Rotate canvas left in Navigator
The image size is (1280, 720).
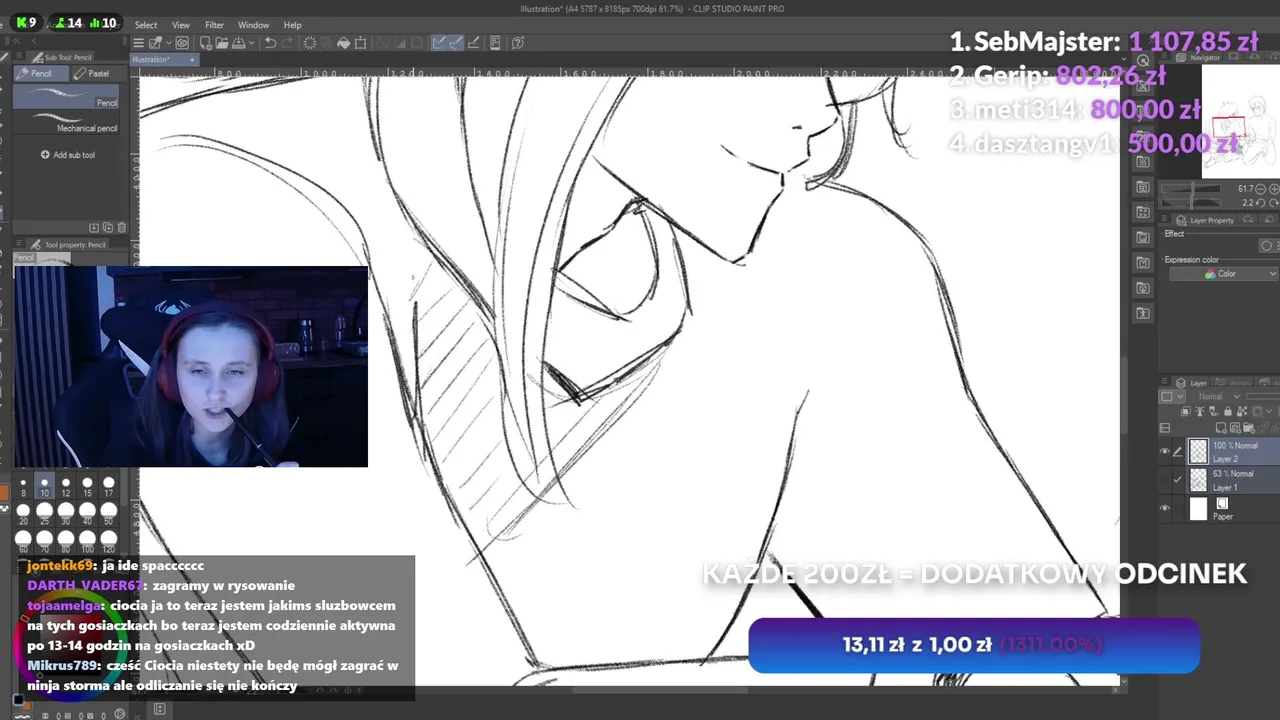1260,203
